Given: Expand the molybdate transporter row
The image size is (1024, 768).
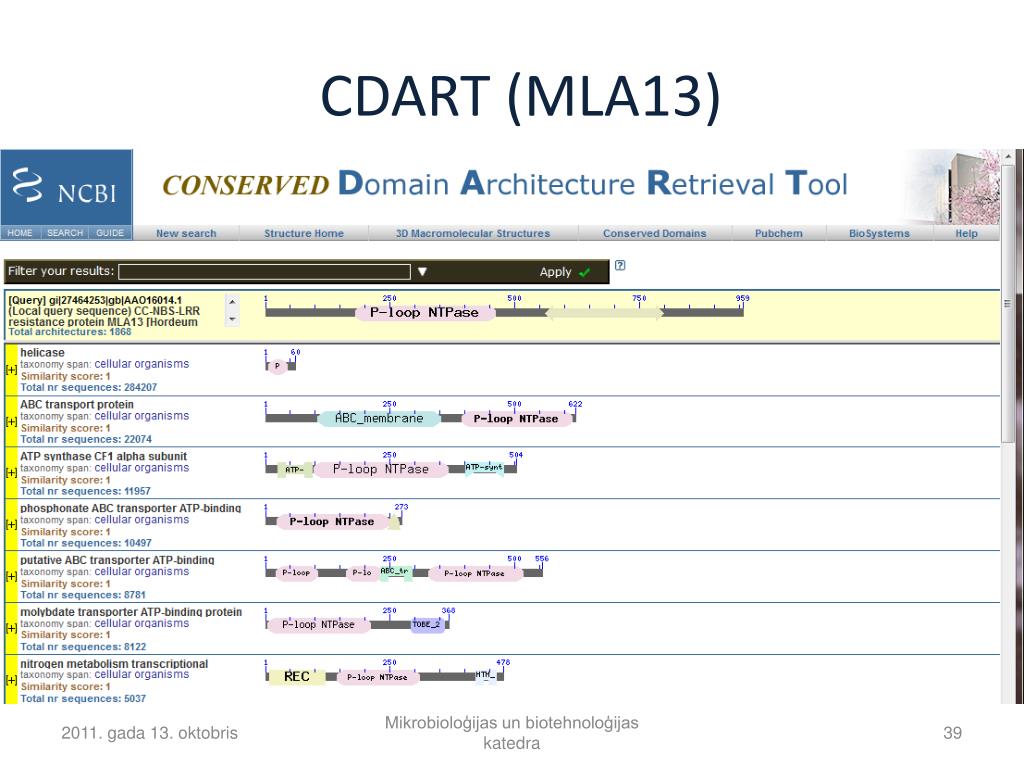Looking at the screenshot, I should (11, 628).
